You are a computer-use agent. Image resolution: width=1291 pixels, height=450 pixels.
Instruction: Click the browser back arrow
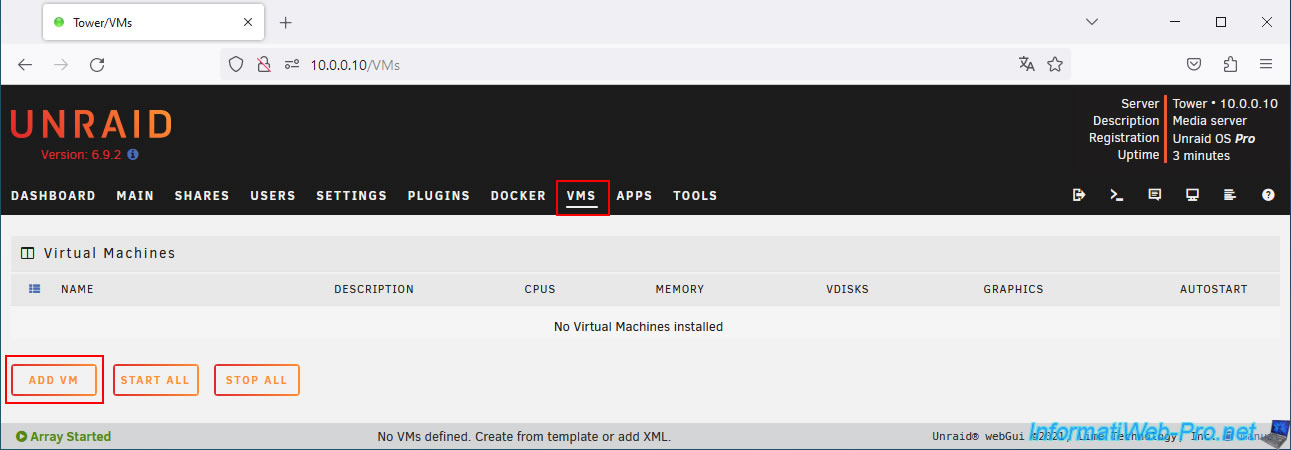(x=25, y=64)
